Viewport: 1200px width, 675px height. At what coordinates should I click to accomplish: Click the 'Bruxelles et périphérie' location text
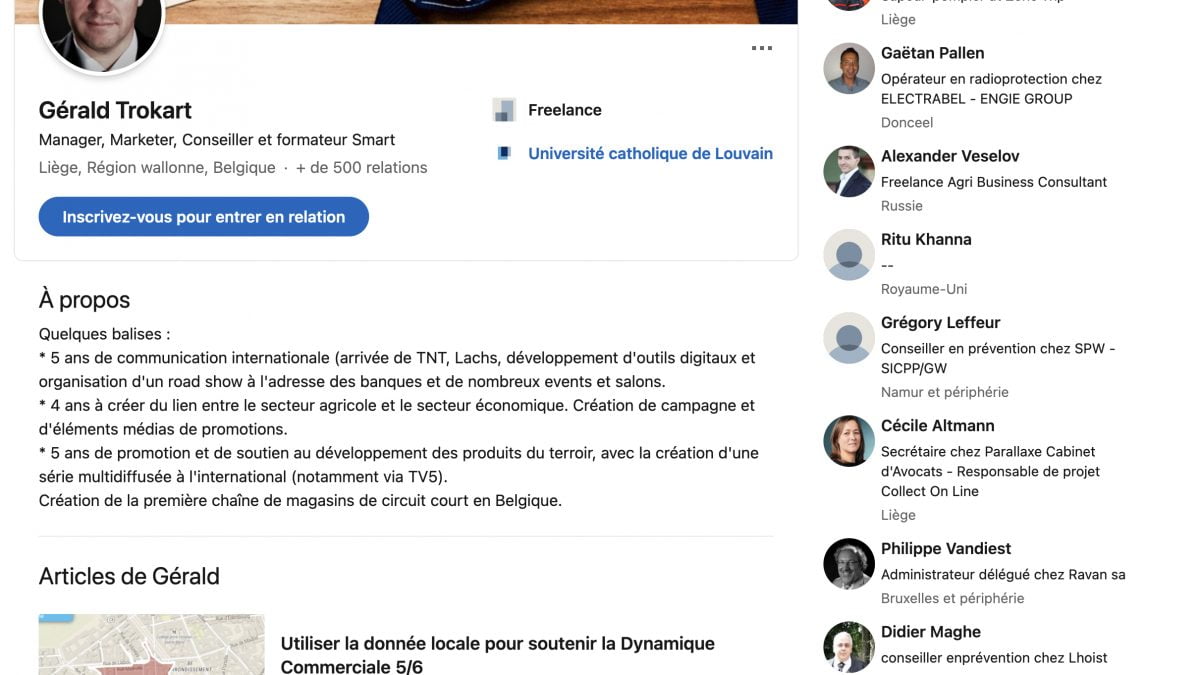(953, 598)
